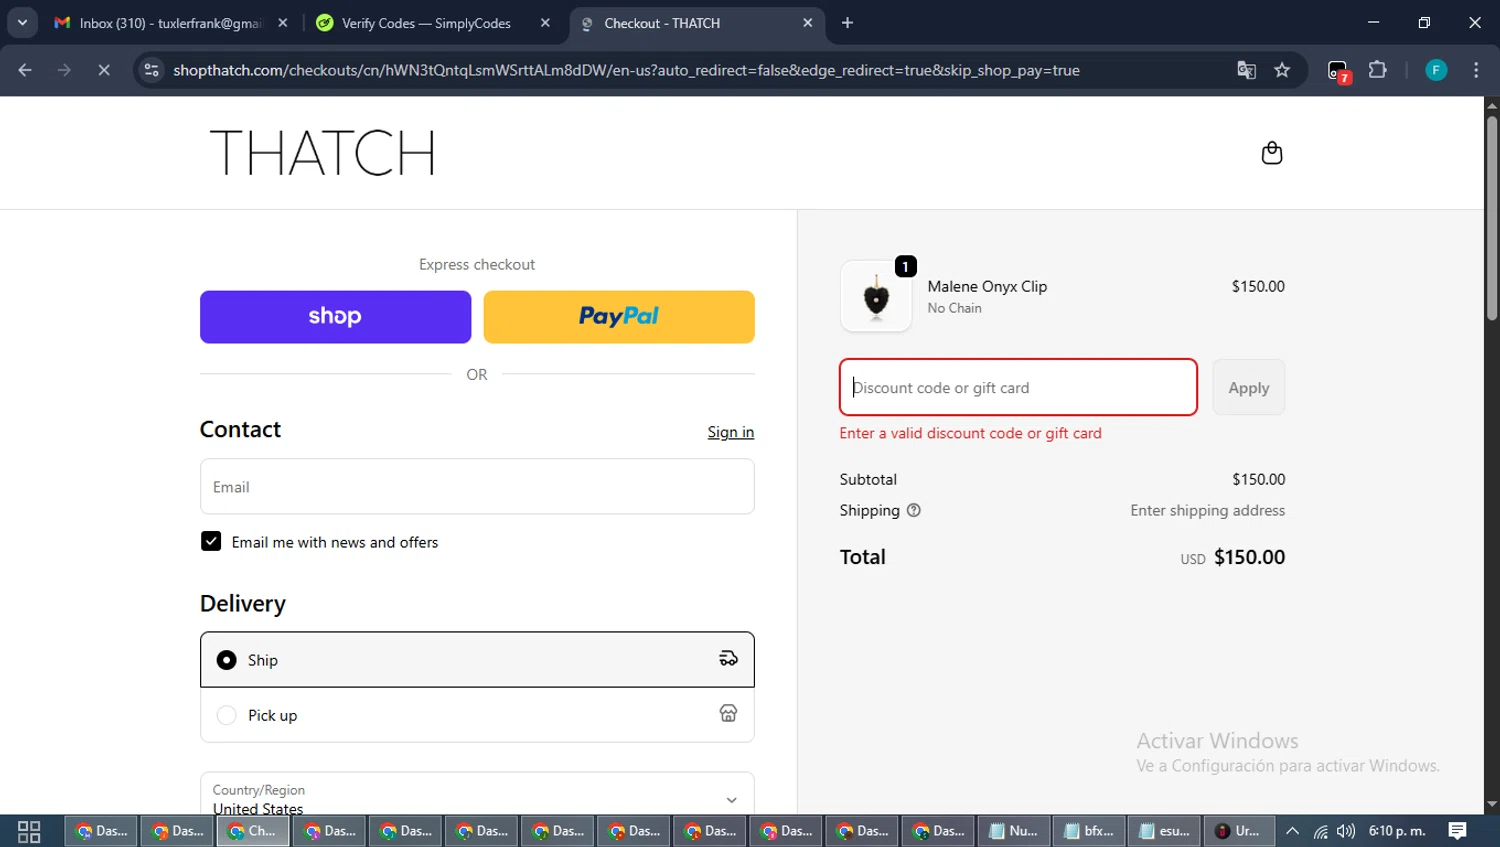Open the 'Nu...' Notepad taskbar item

[x=1014, y=831]
